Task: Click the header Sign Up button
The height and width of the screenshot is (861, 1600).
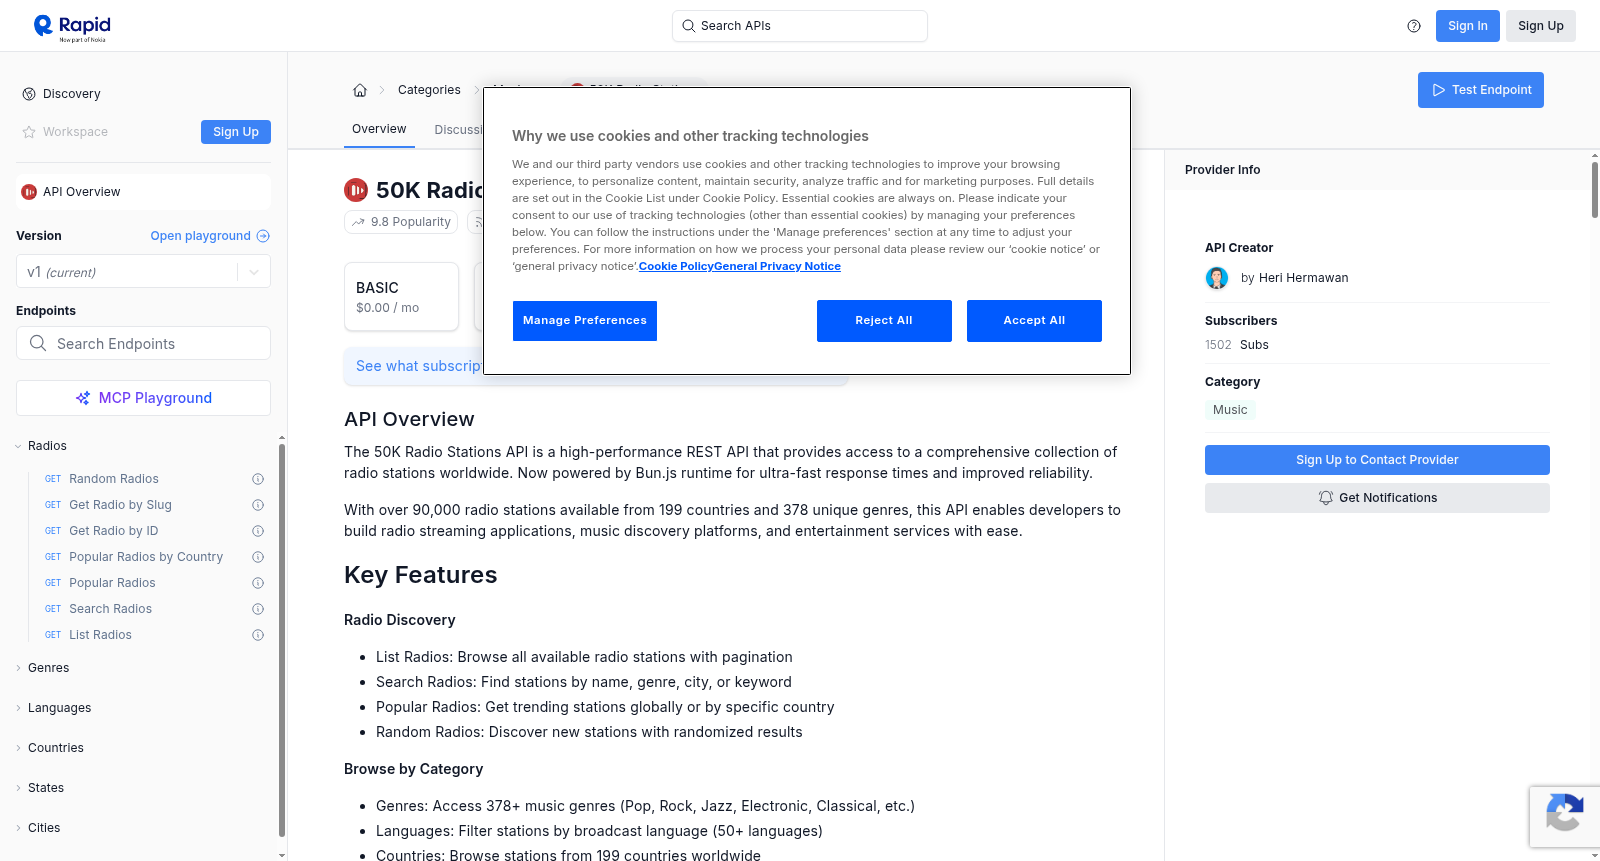Action: [x=1541, y=26]
